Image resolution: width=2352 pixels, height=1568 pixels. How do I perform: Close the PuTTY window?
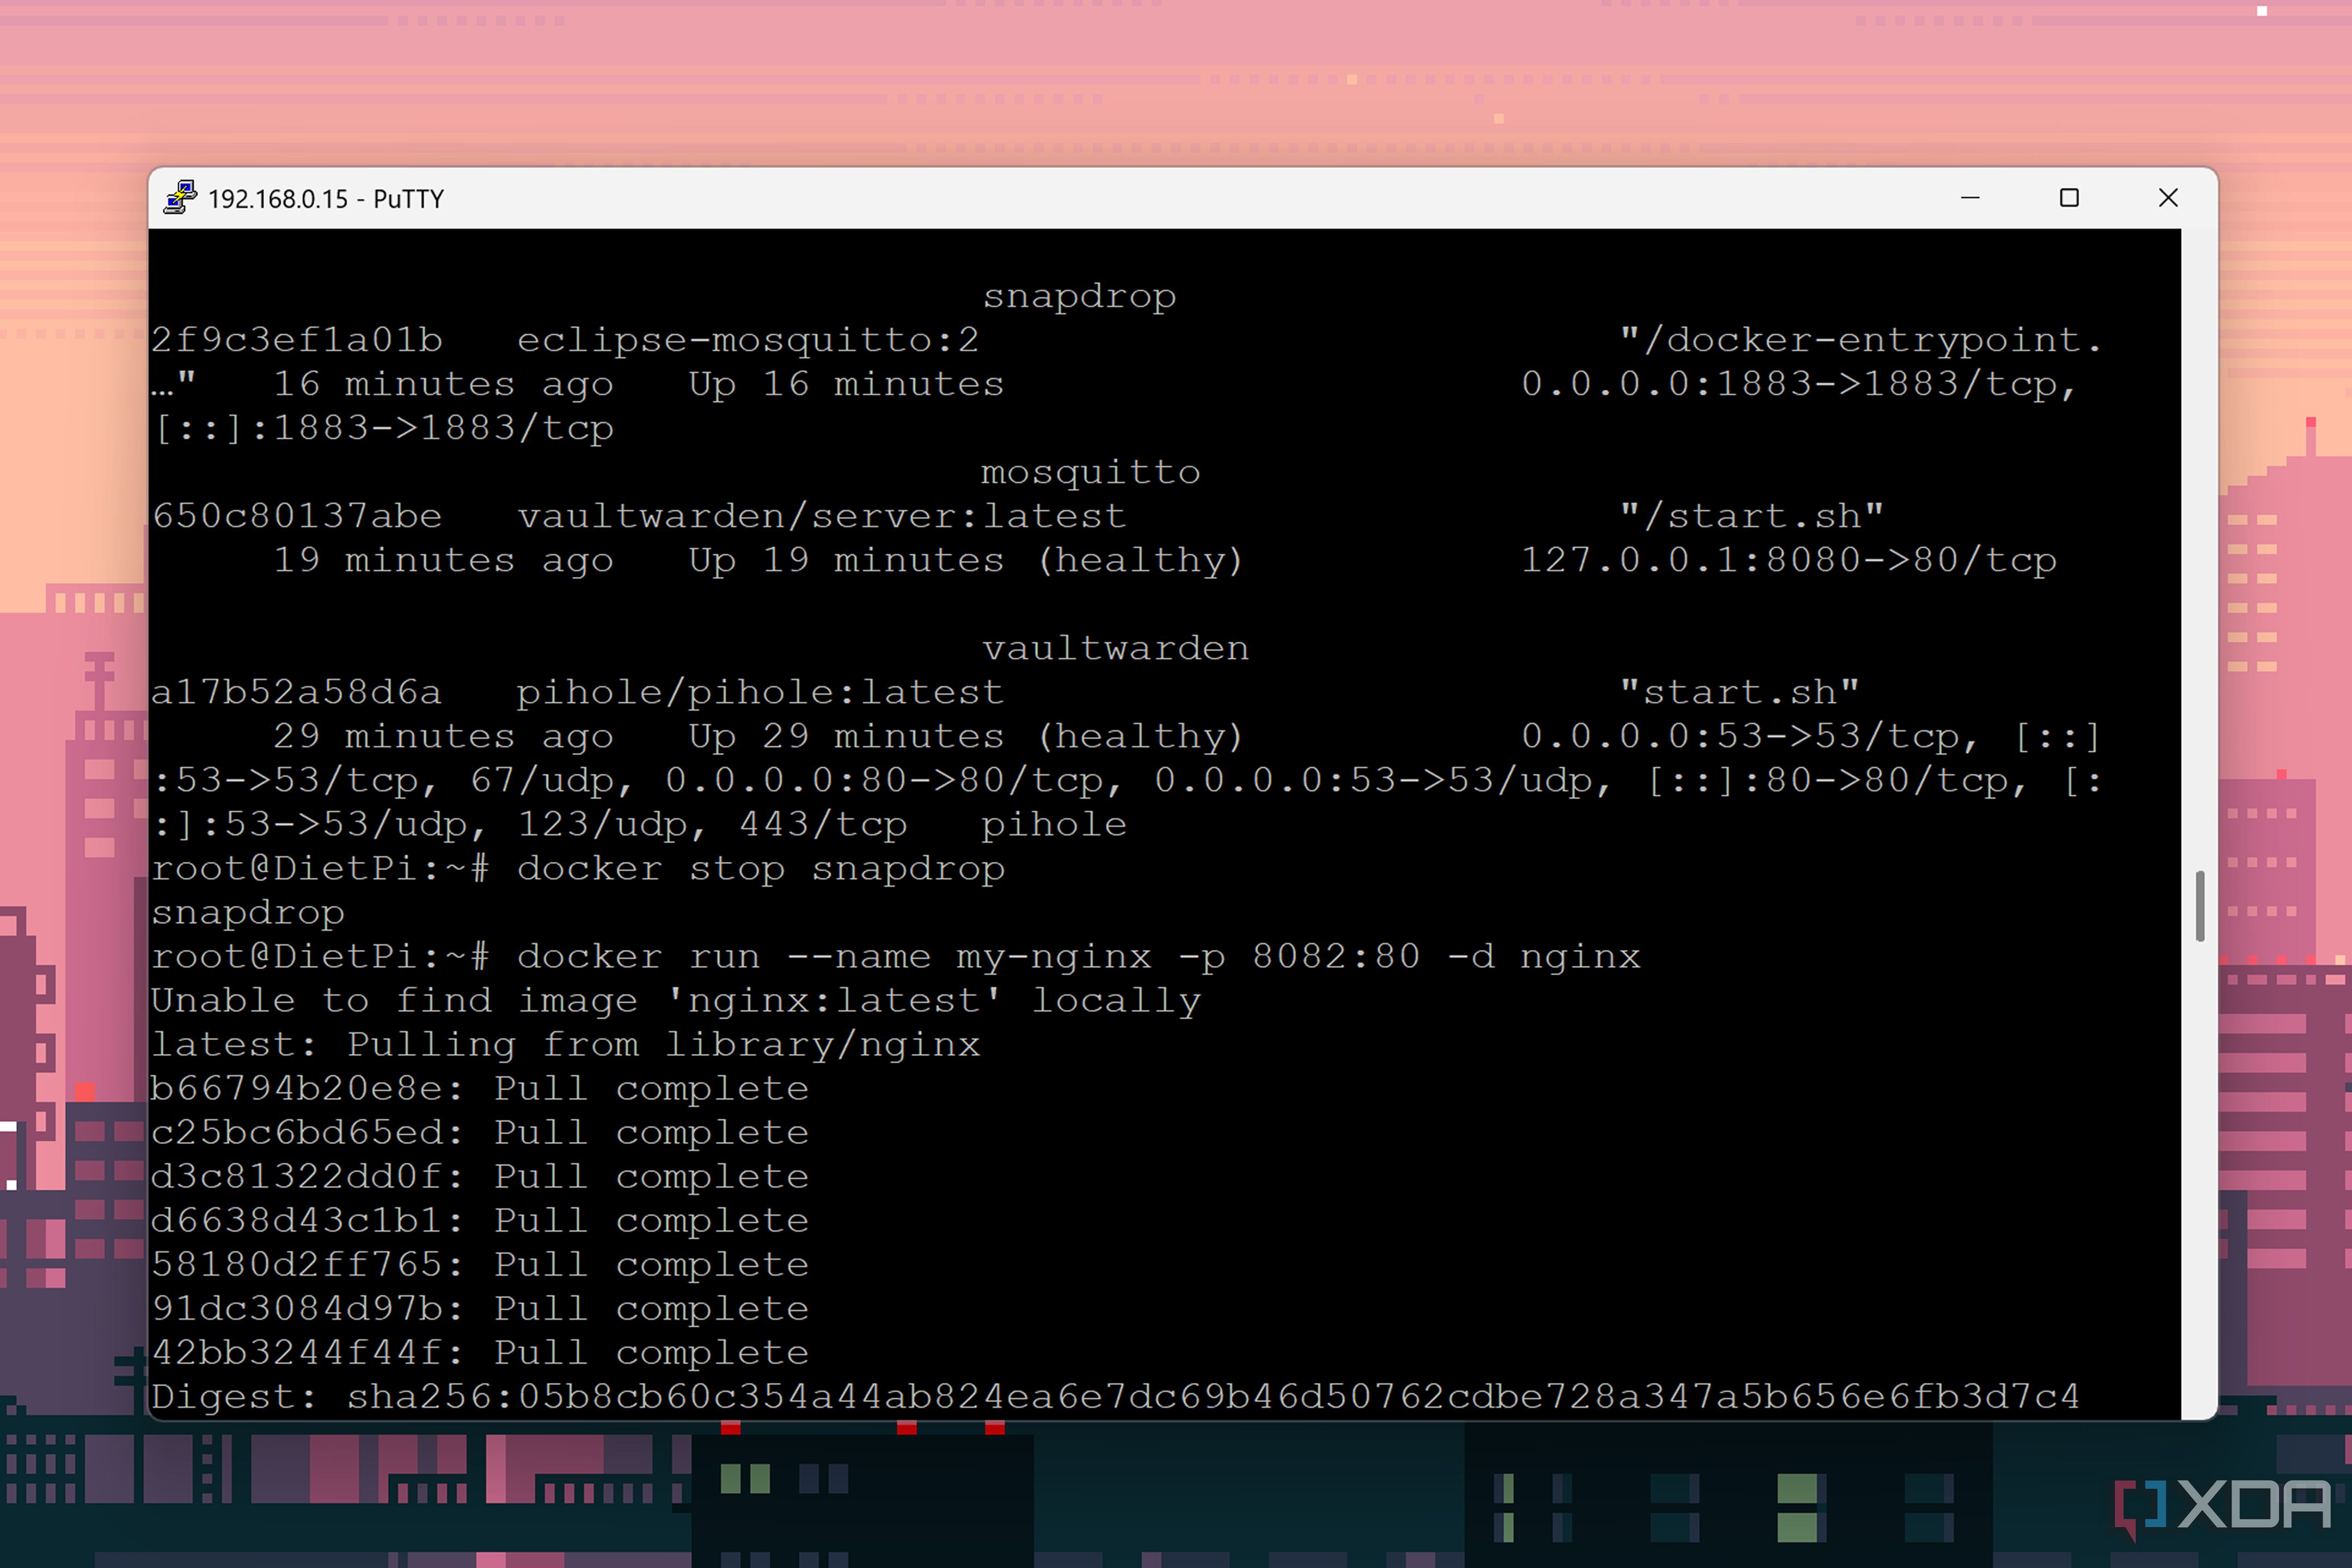click(2168, 198)
